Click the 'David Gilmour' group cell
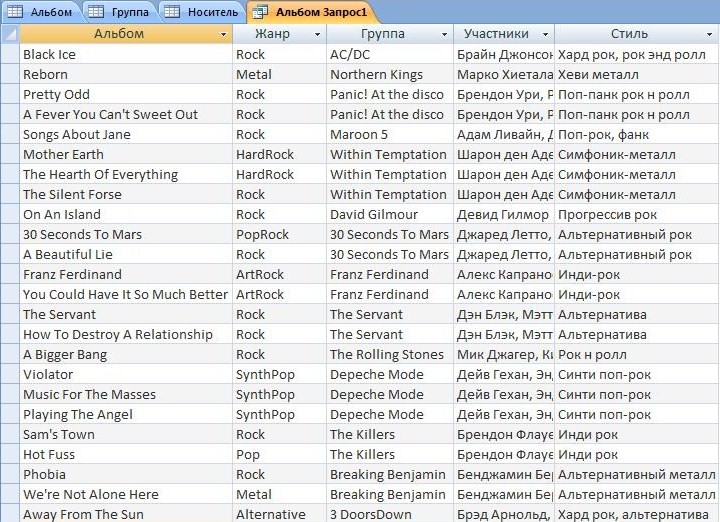 point(390,214)
